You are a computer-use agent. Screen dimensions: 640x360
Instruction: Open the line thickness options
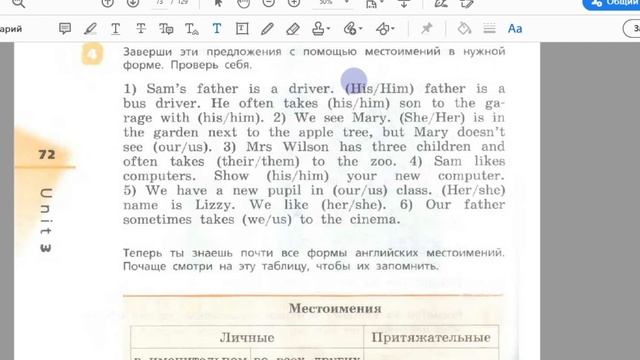pyautogui.click(x=489, y=29)
